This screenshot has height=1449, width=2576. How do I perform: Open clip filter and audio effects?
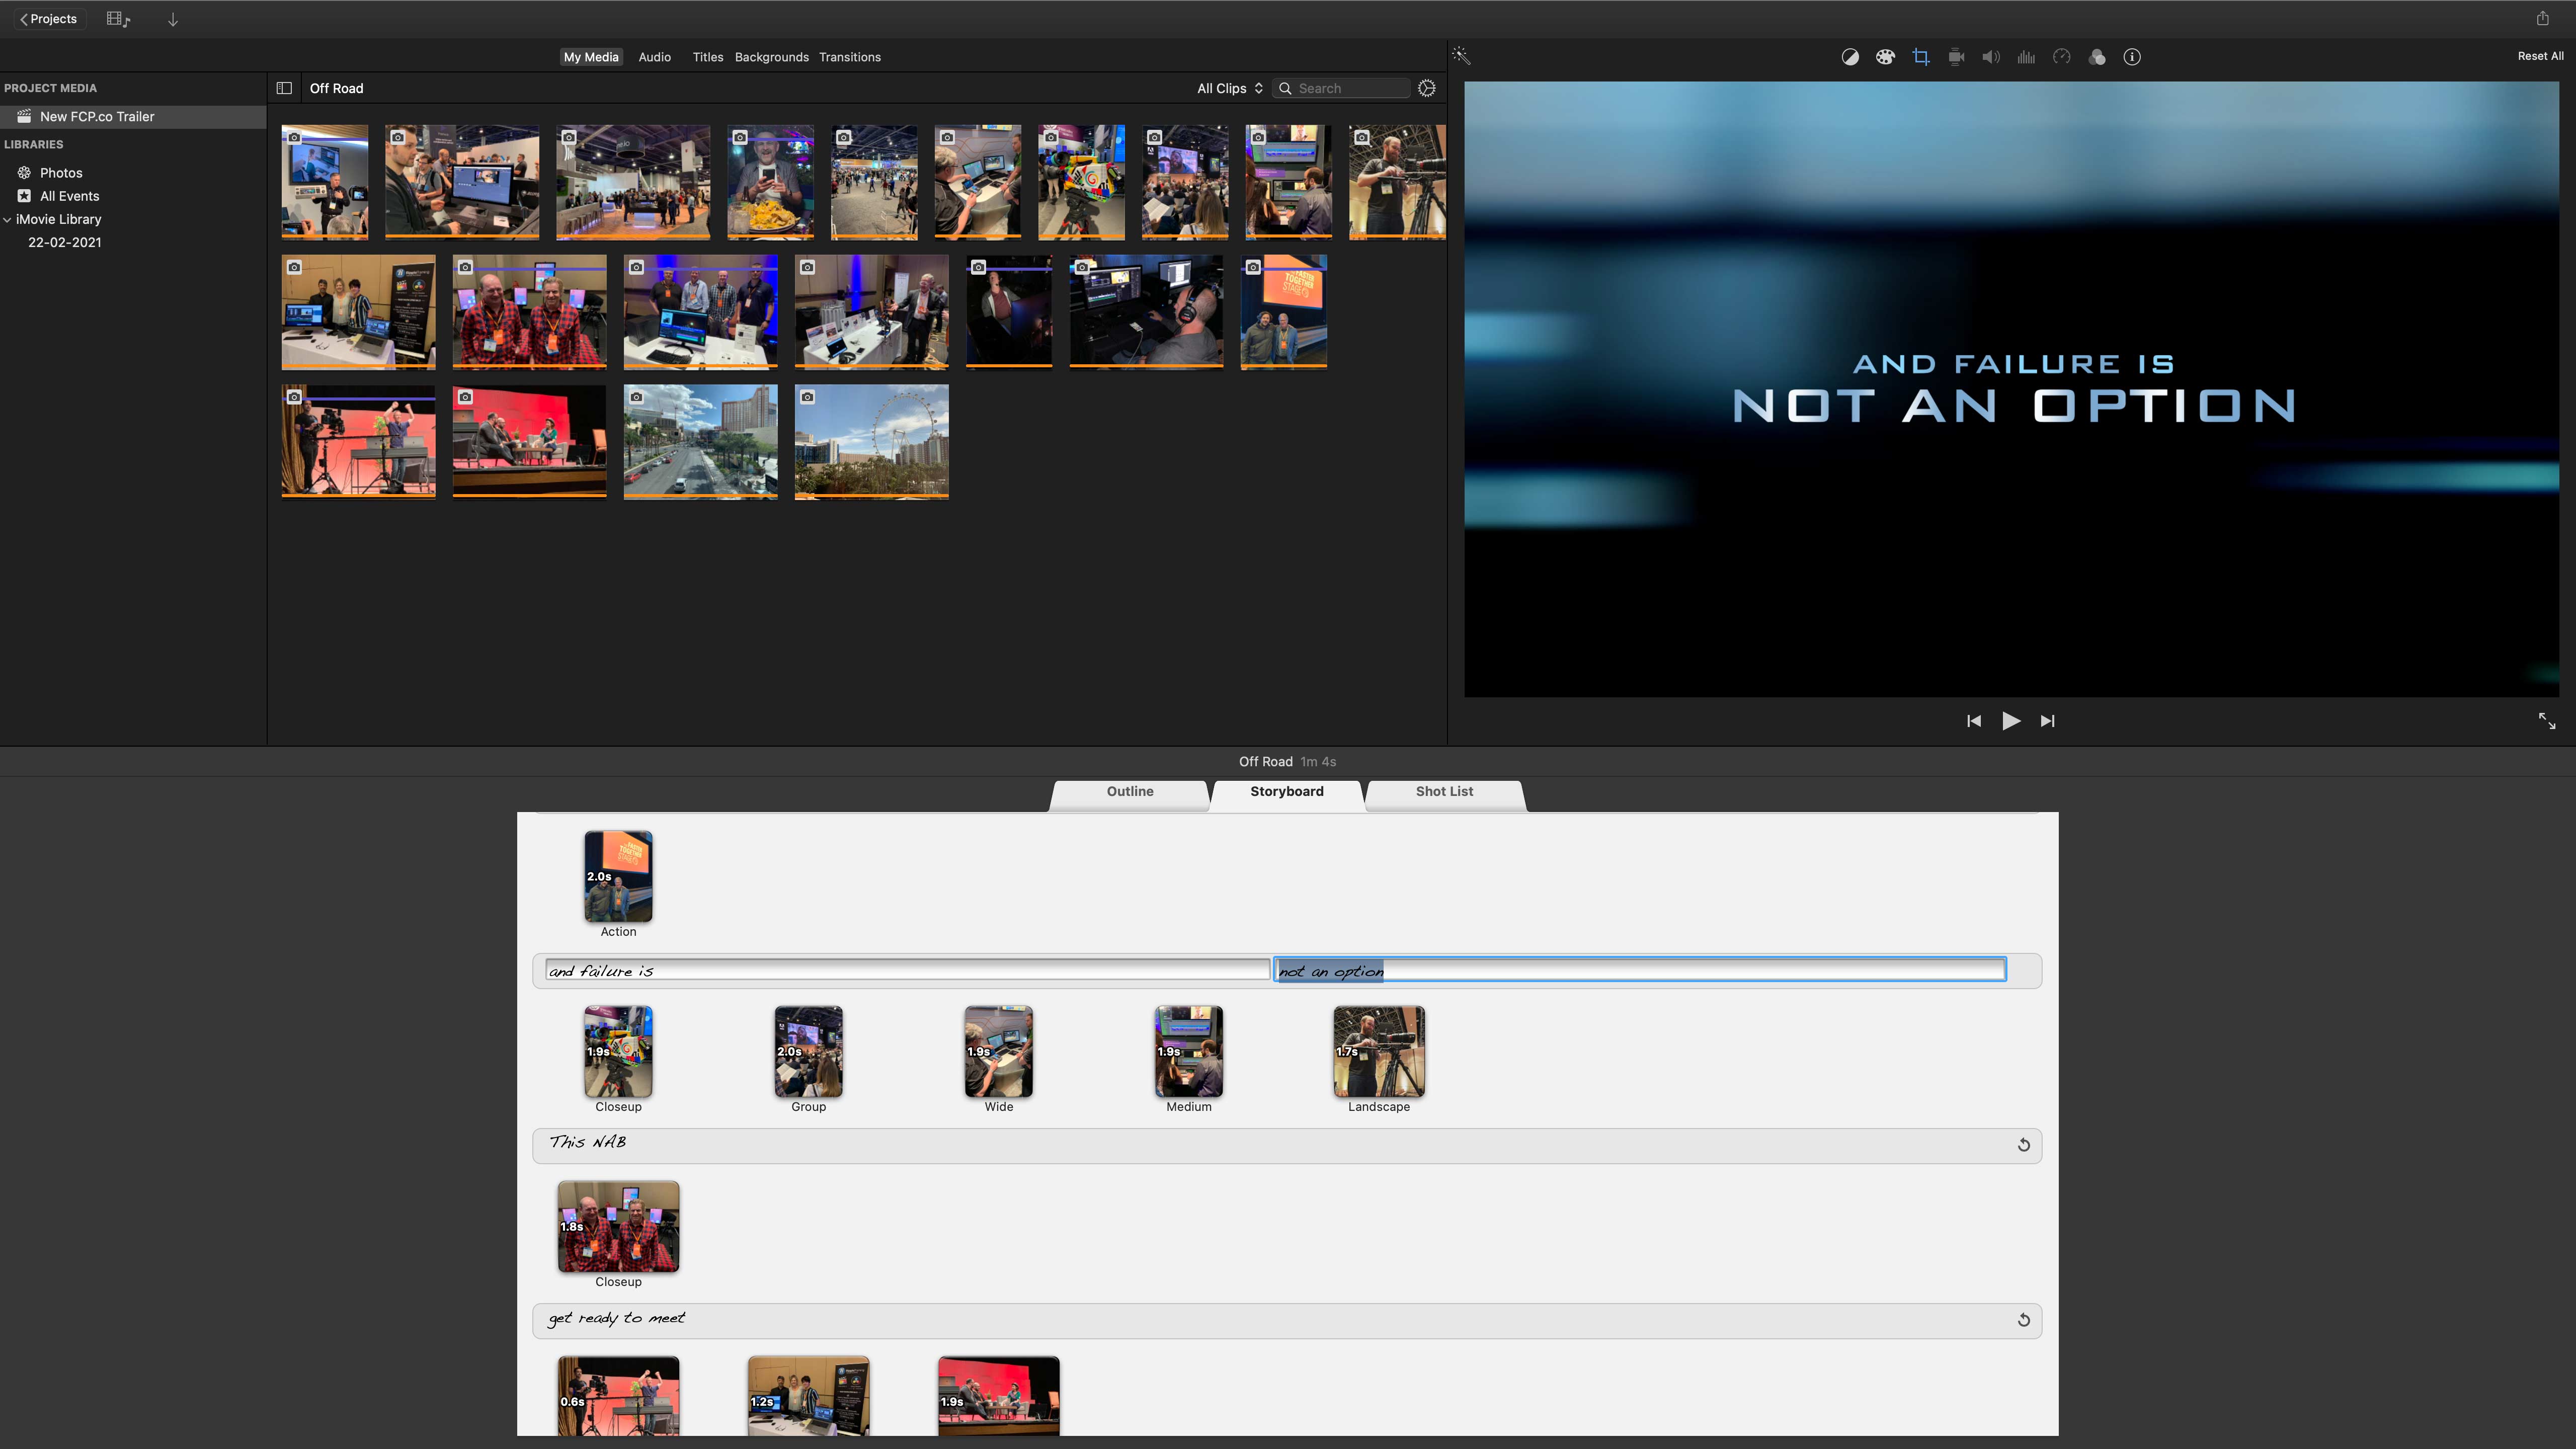point(2097,57)
